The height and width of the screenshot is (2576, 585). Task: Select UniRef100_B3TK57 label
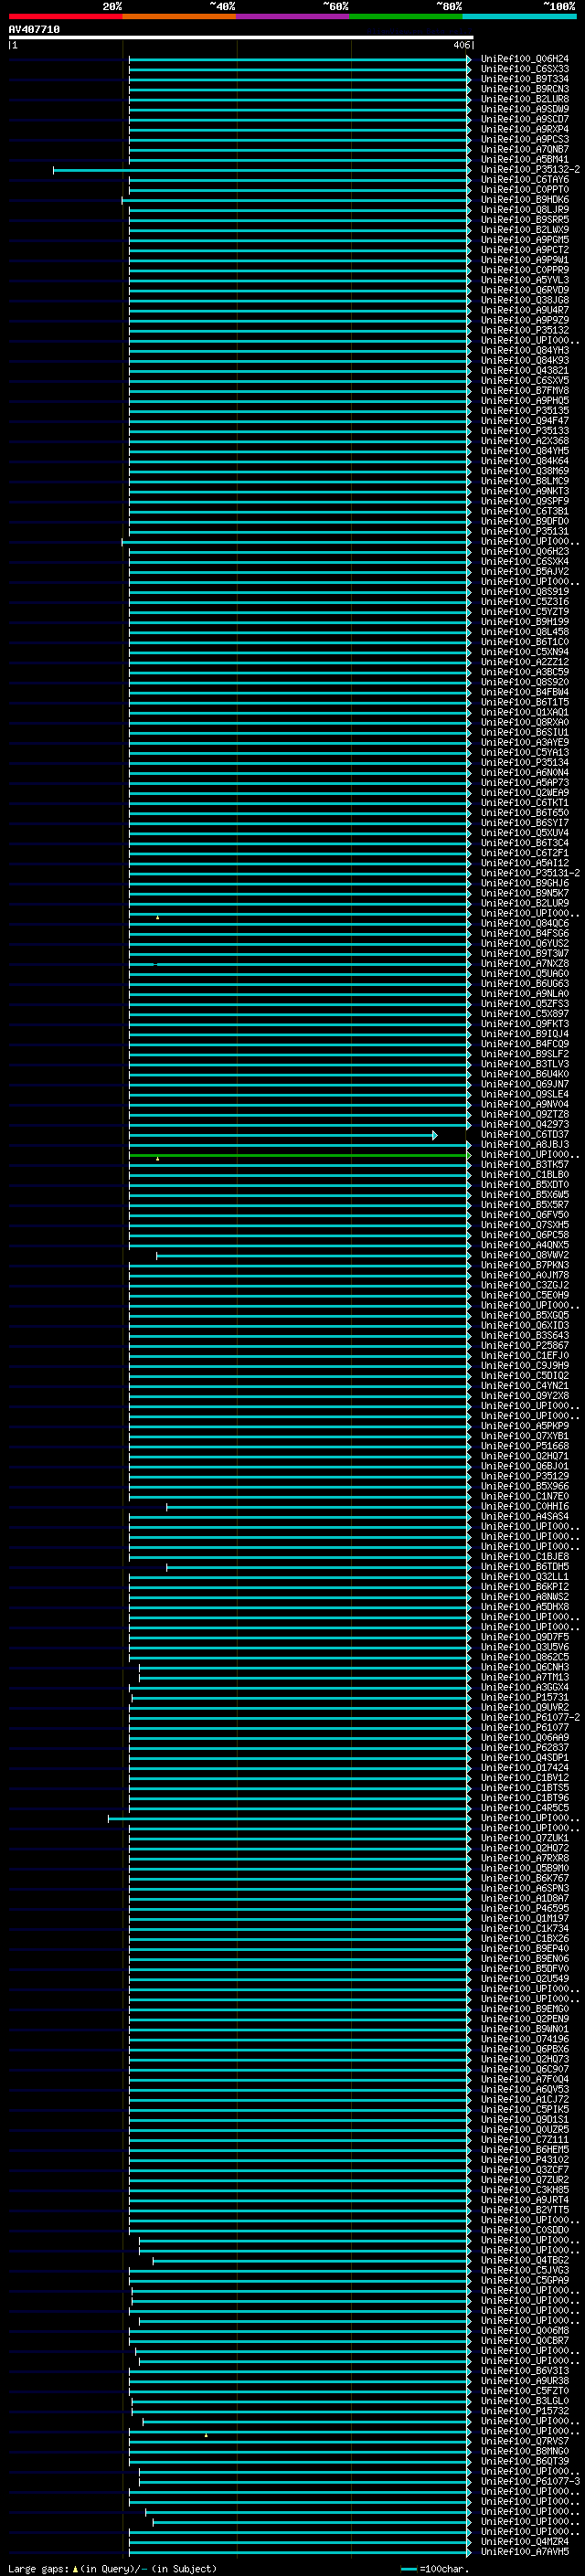pos(524,1165)
